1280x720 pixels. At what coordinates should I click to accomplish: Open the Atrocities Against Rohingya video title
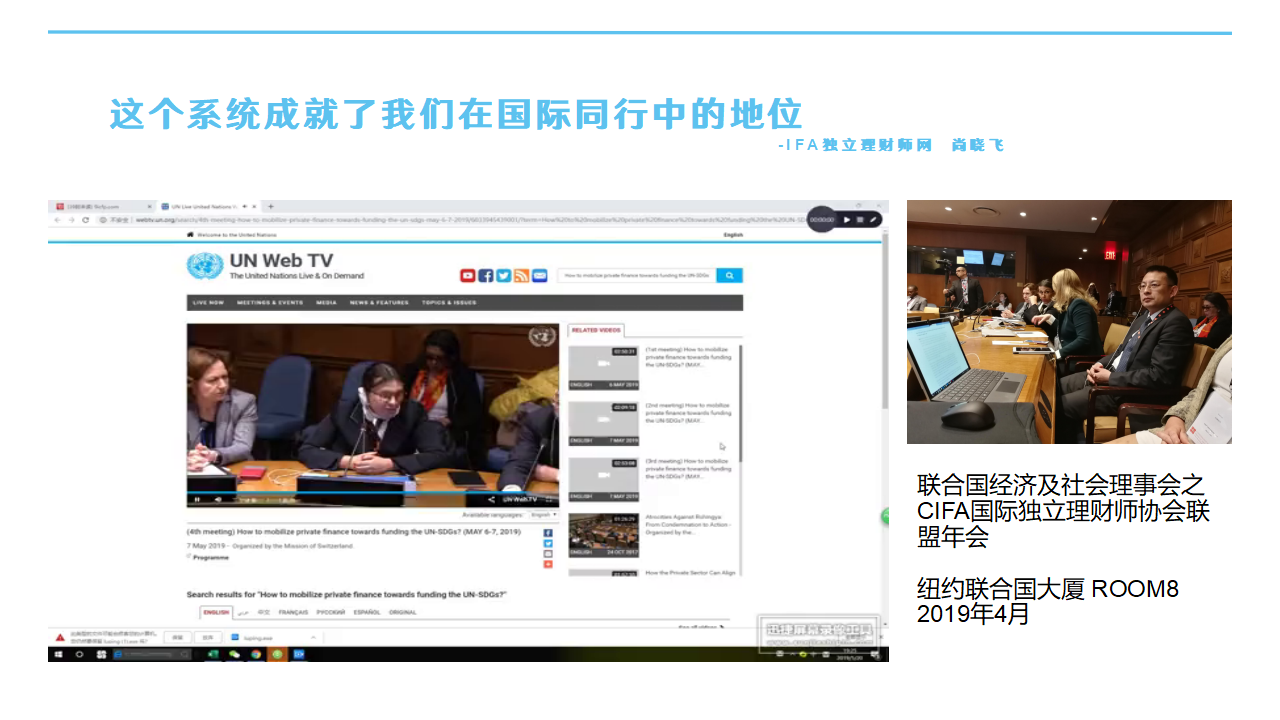[x=688, y=524]
